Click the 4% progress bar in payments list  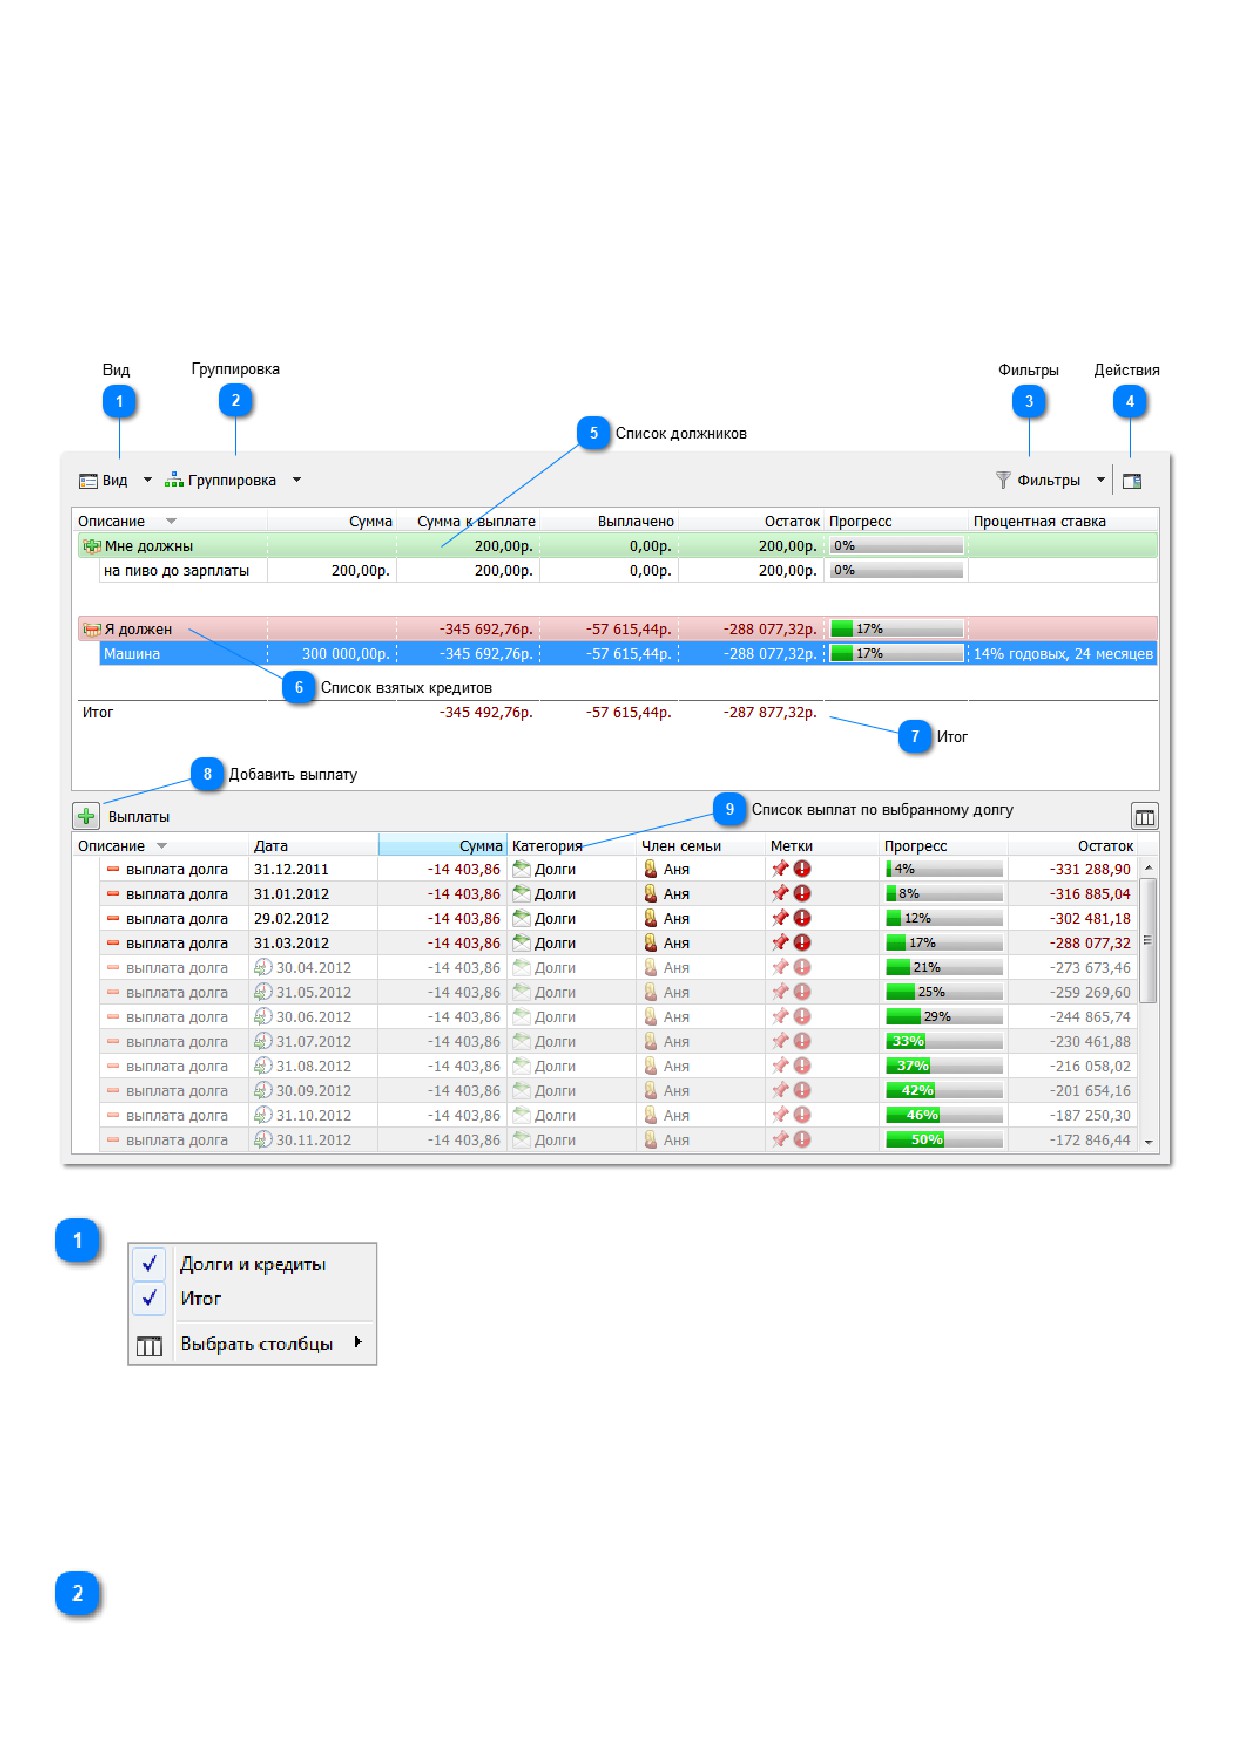pyautogui.click(x=944, y=869)
